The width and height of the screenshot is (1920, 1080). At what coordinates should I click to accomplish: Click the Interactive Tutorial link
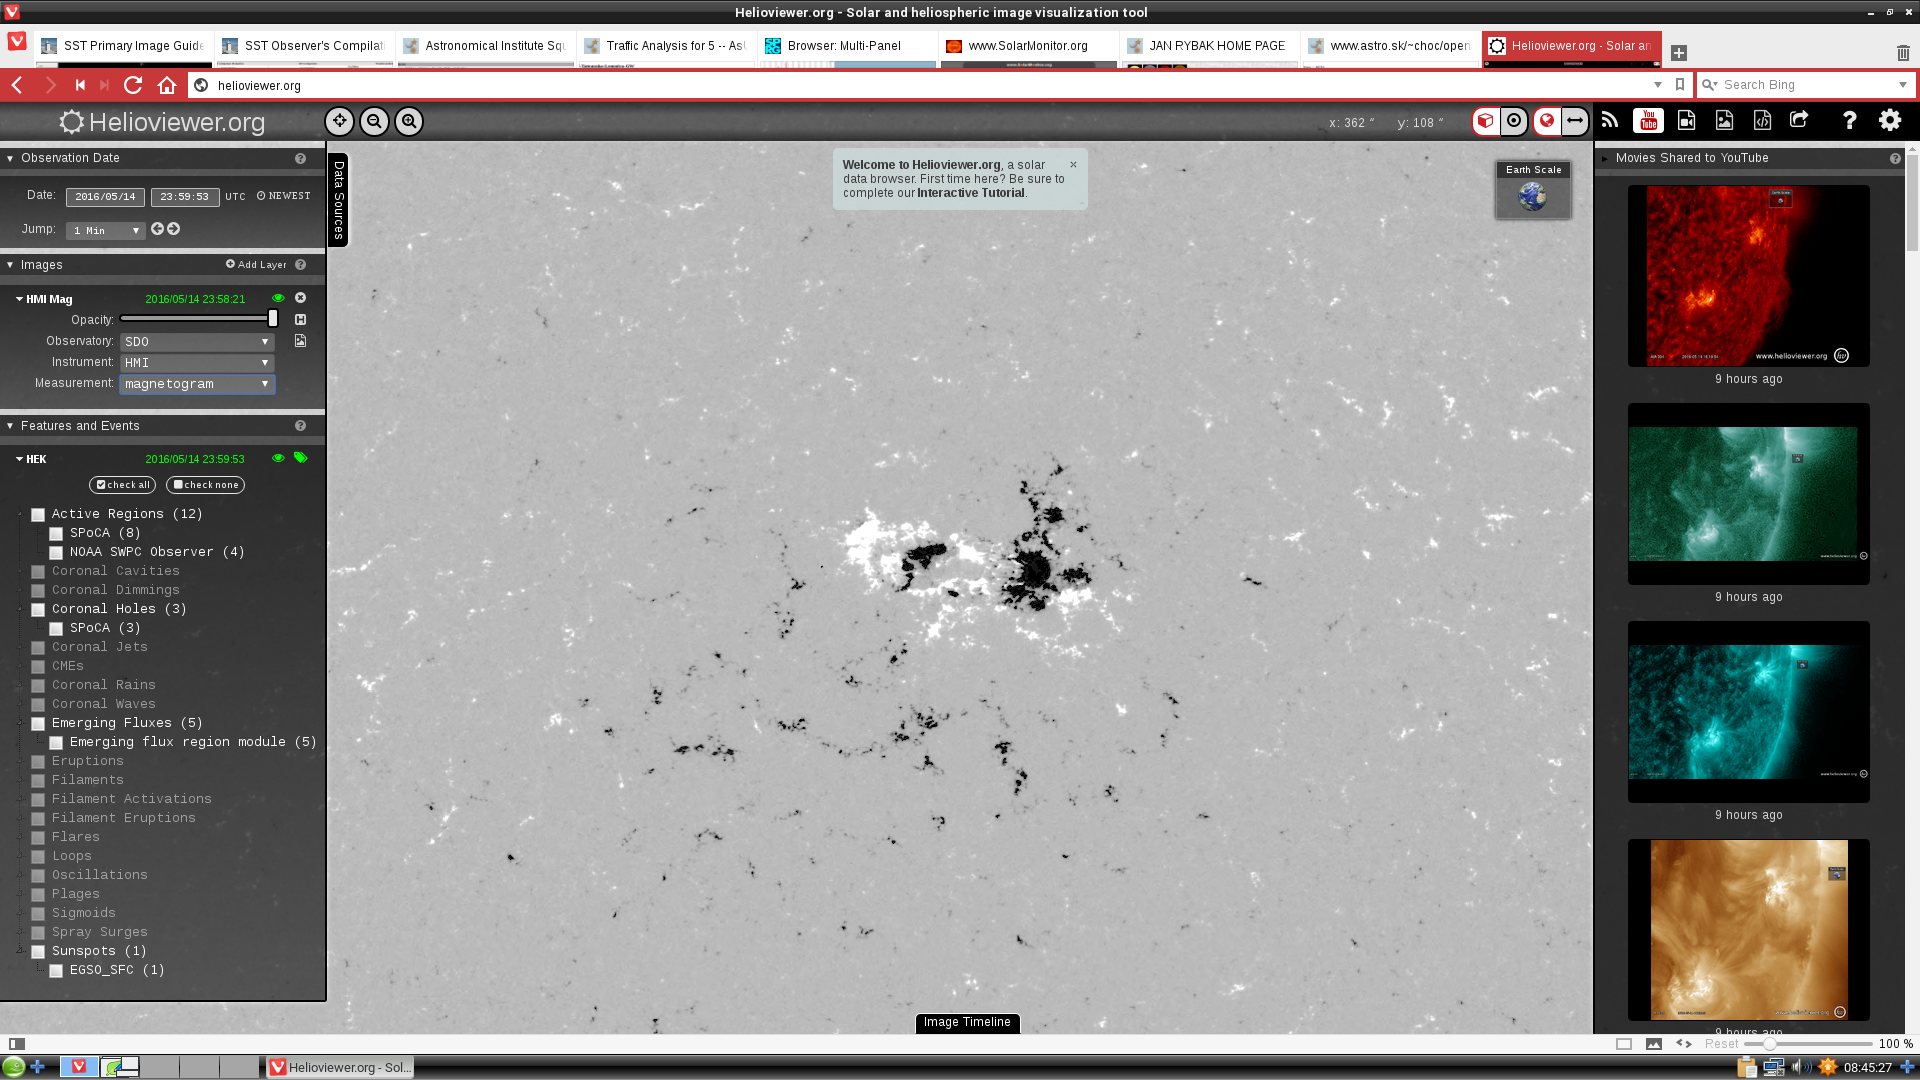pos(970,193)
